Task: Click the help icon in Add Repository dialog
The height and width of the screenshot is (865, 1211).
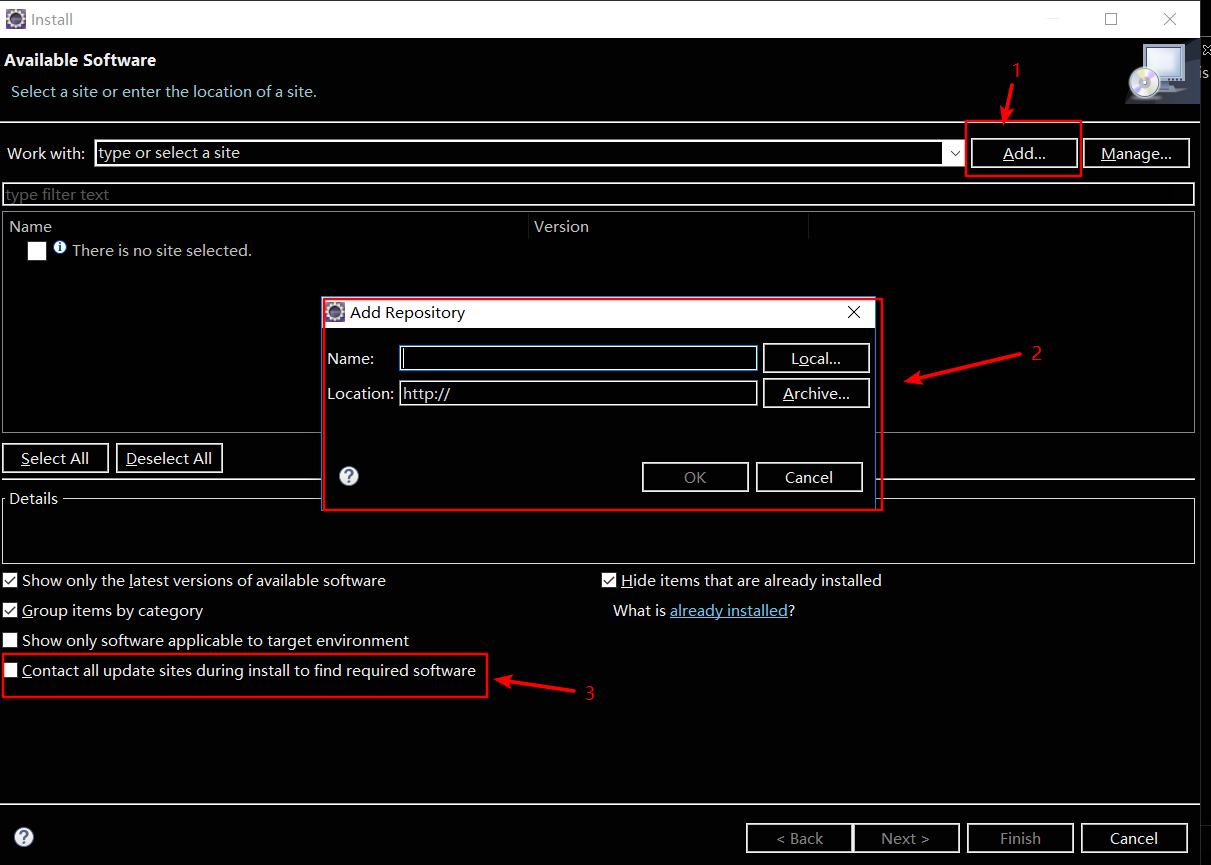Action: 349,476
